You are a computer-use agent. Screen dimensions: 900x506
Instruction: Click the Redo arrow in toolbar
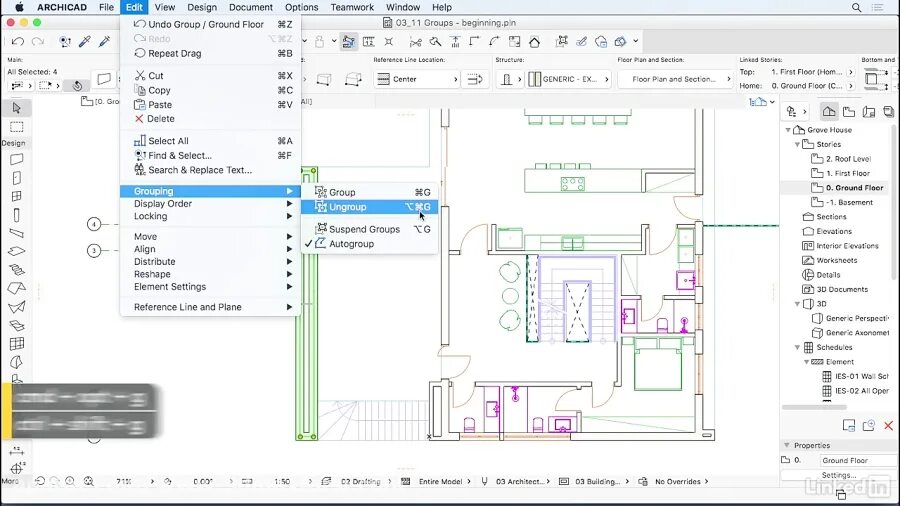coord(38,41)
